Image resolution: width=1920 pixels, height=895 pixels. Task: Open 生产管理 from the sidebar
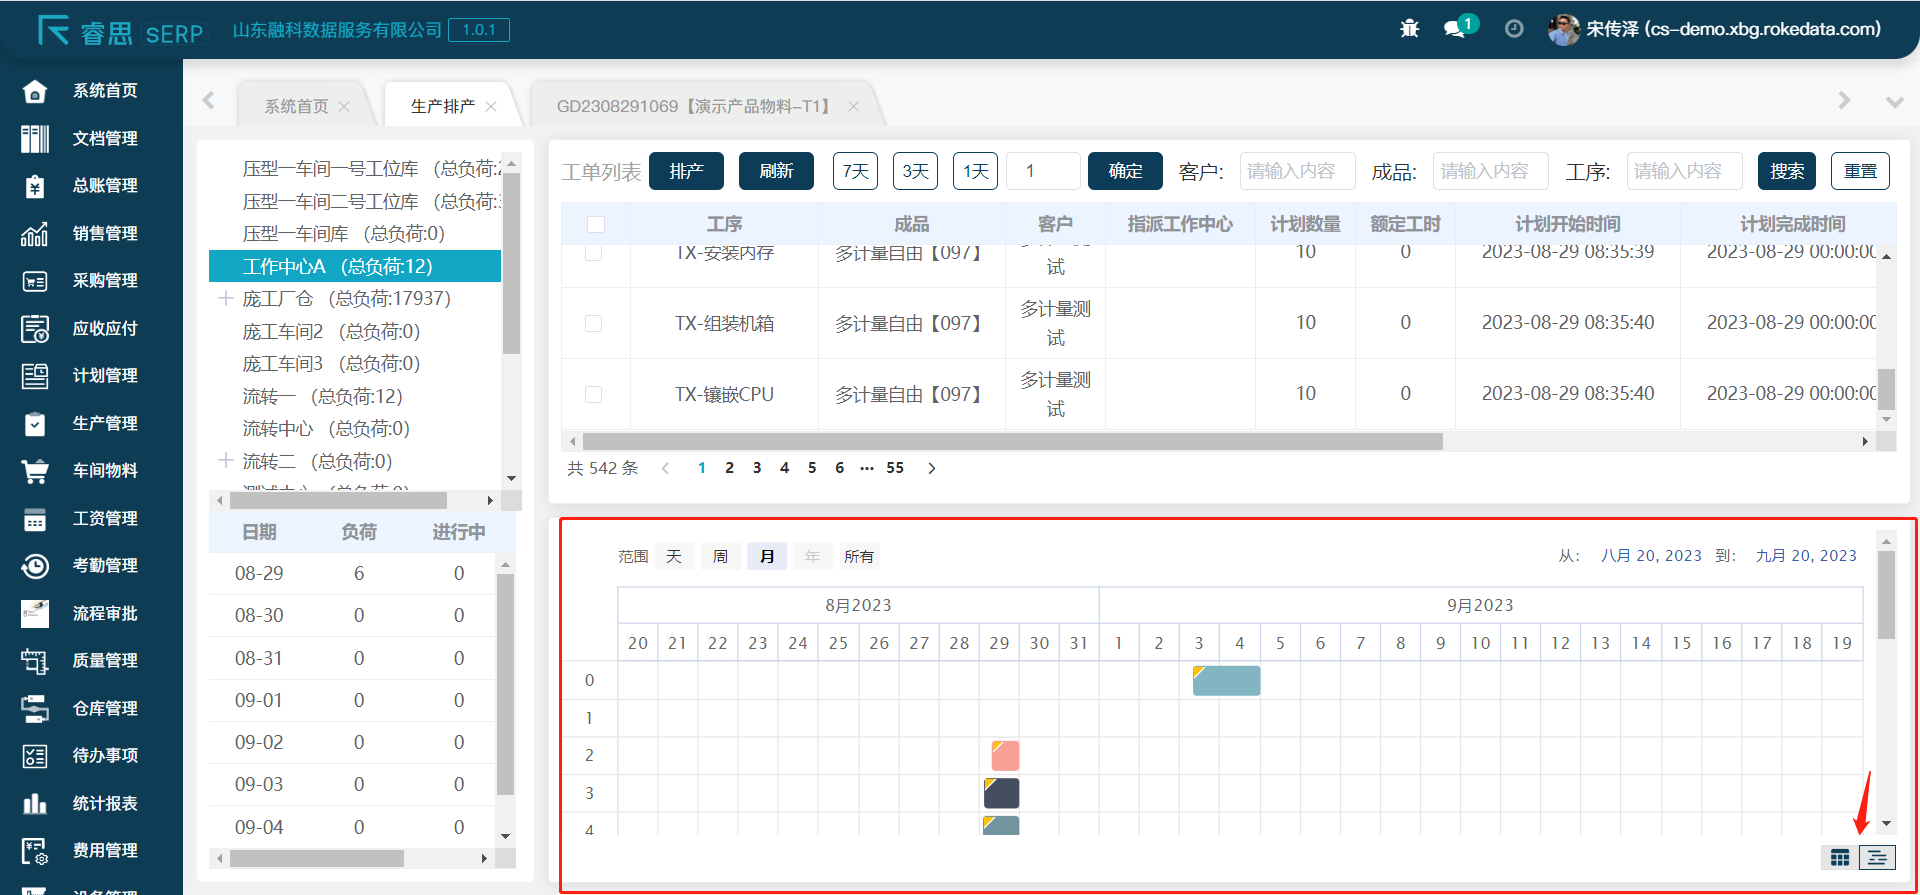tap(104, 423)
